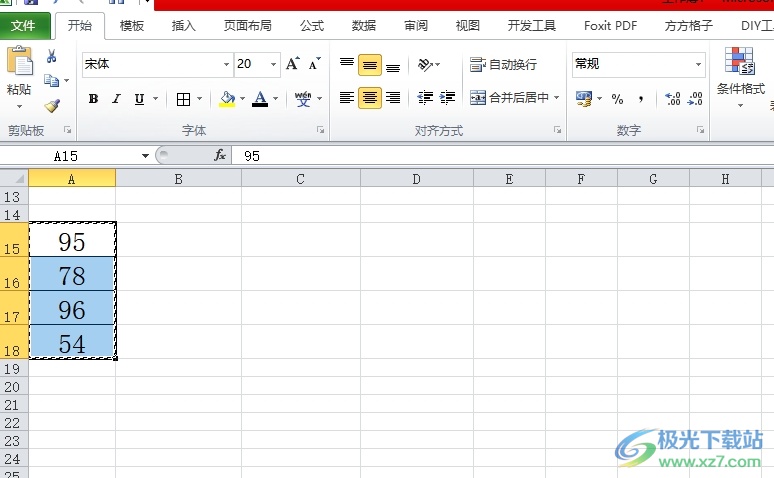Image resolution: width=774 pixels, height=478 pixels.
Task: Apply the yellow fill color bucket
Action: point(227,99)
